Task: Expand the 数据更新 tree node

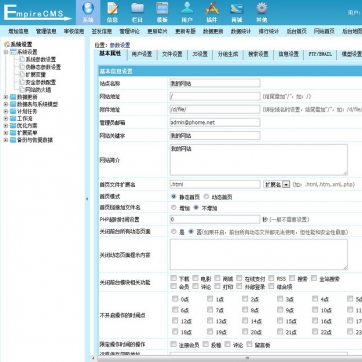Action: (x=6, y=97)
